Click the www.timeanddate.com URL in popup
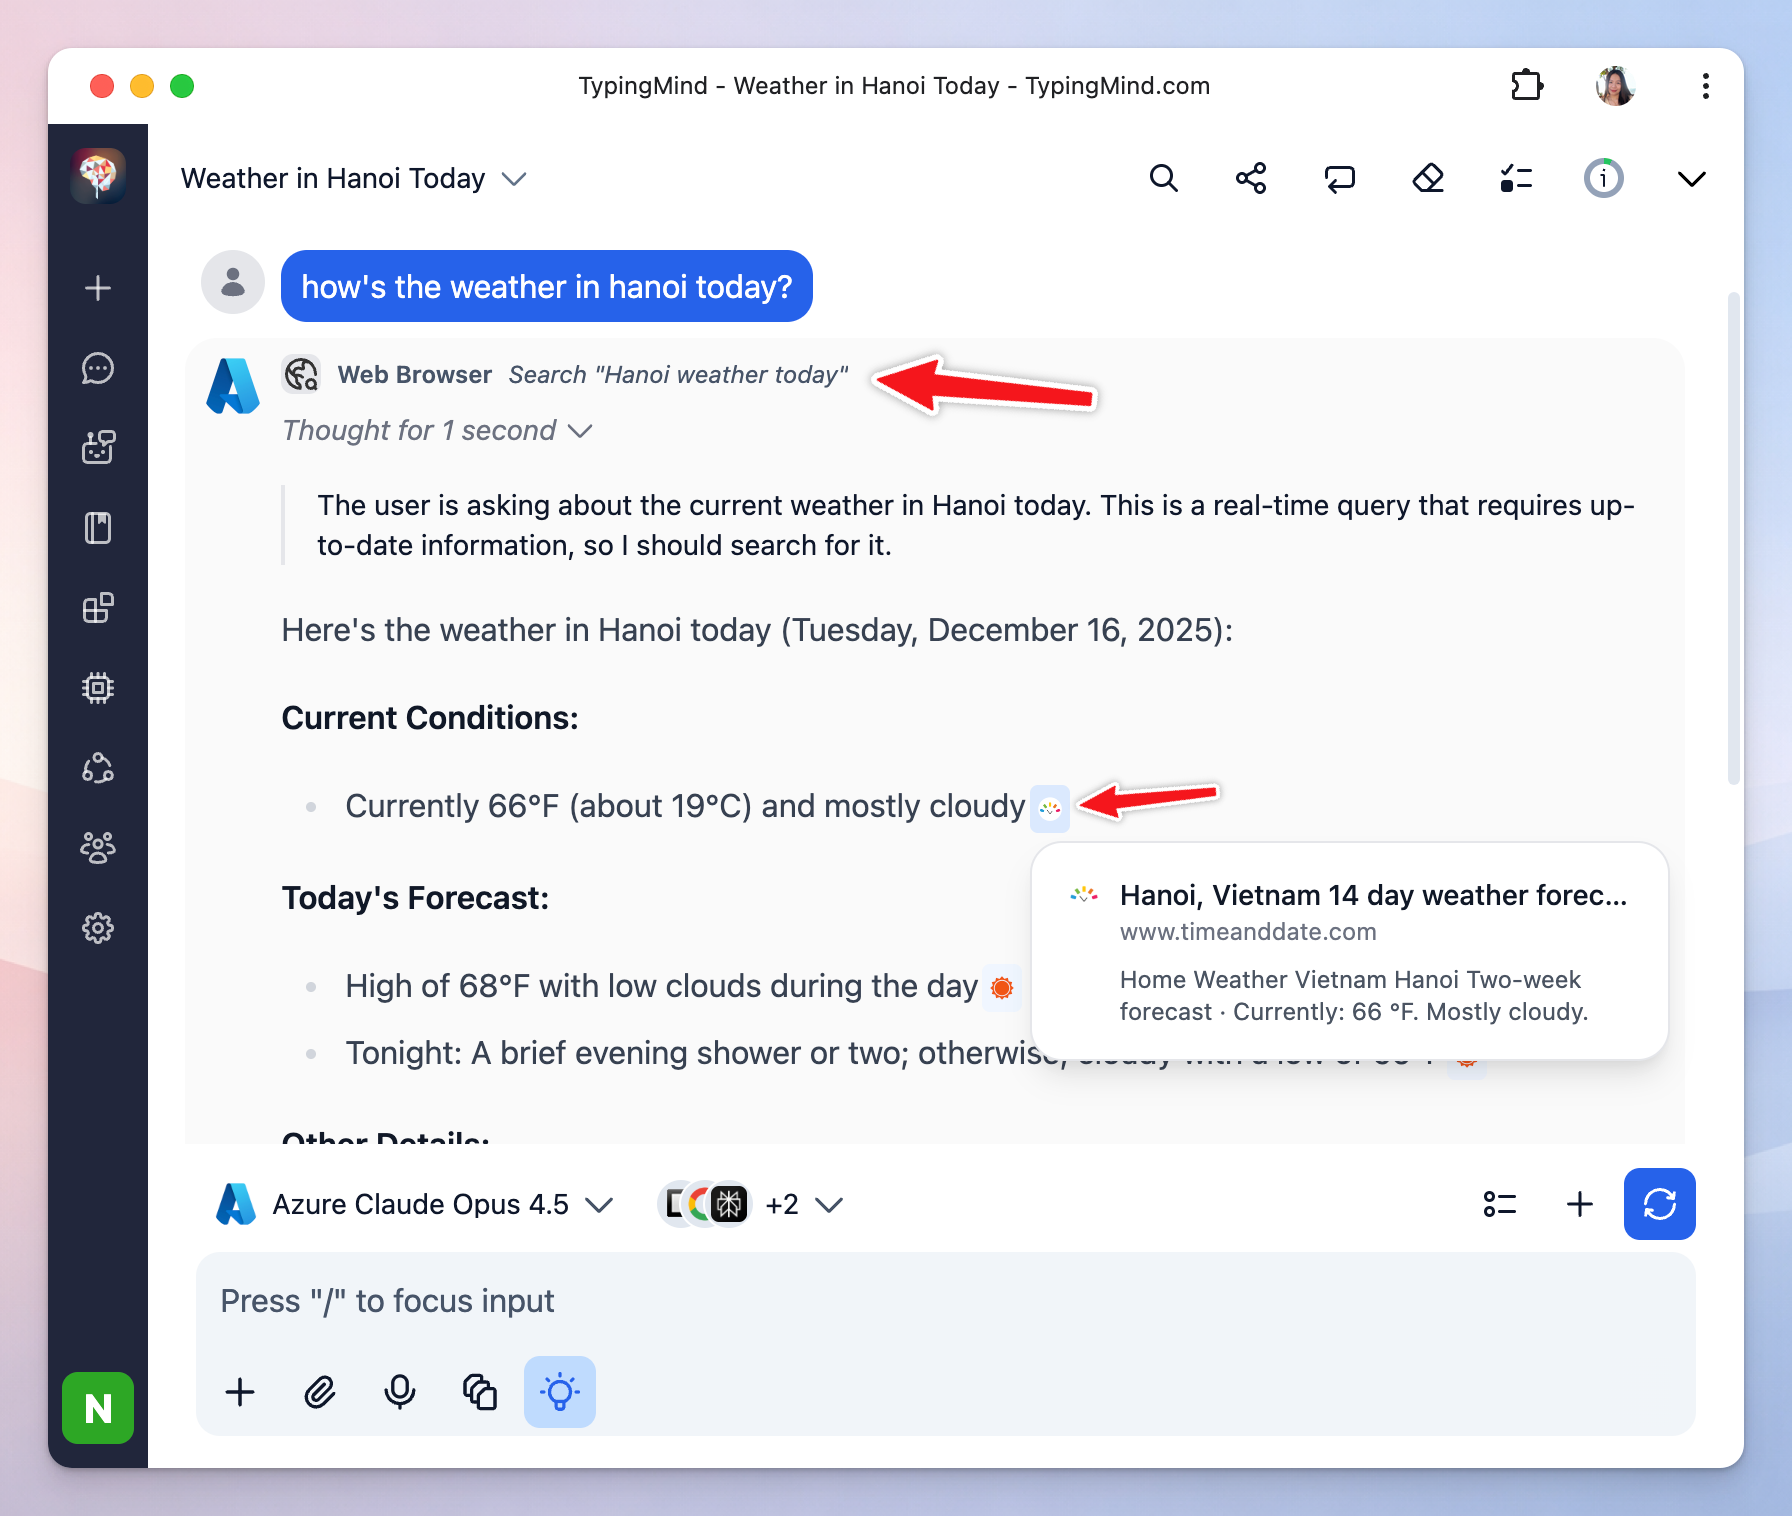This screenshot has height=1516, width=1792. (x=1248, y=932)
